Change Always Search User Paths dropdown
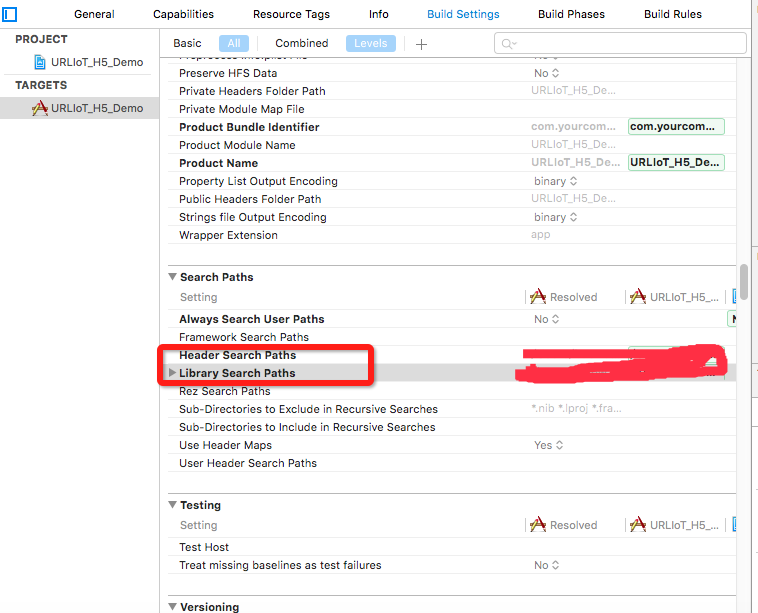The height and width of the screenshot is (613, 758). coord(547,319)
